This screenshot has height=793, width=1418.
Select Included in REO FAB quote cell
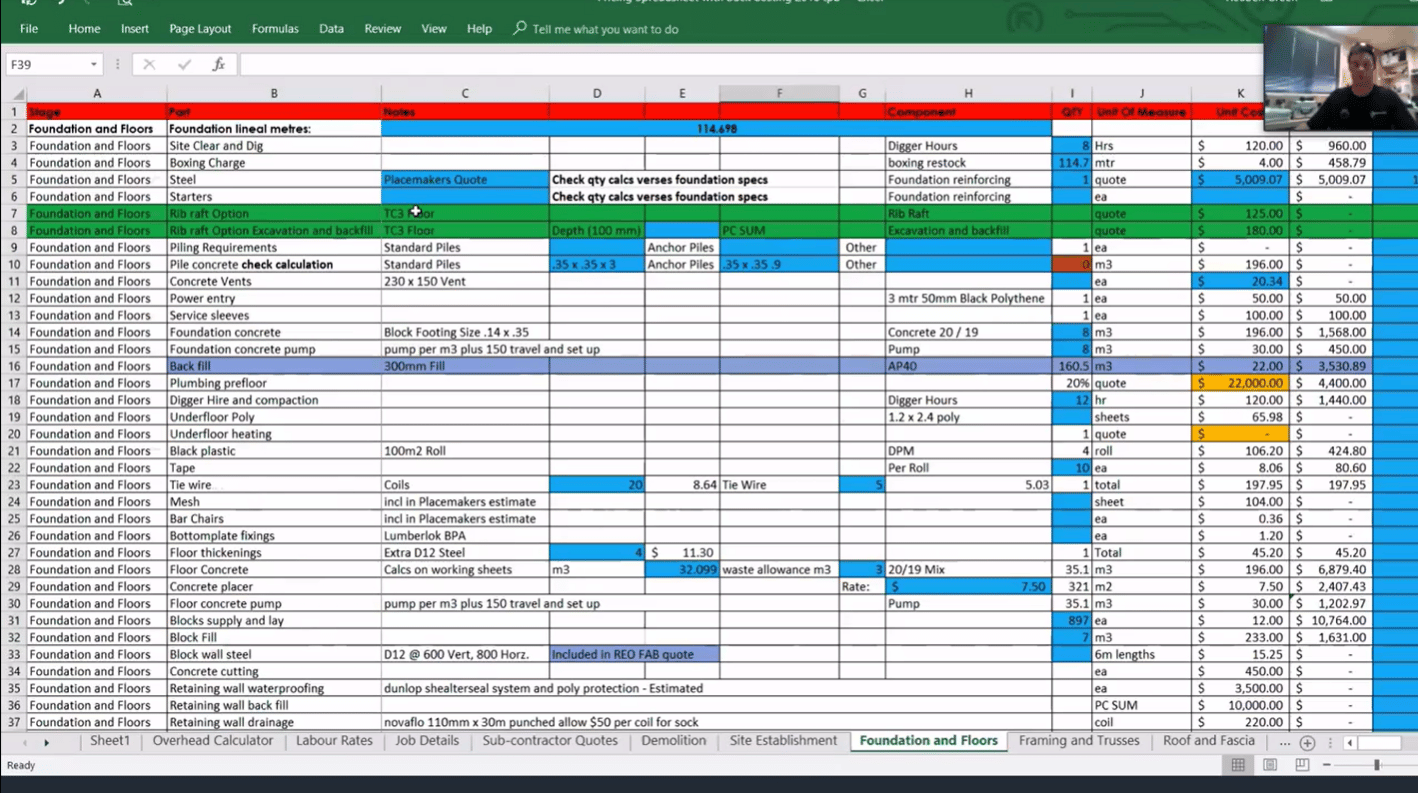point(634,654)
